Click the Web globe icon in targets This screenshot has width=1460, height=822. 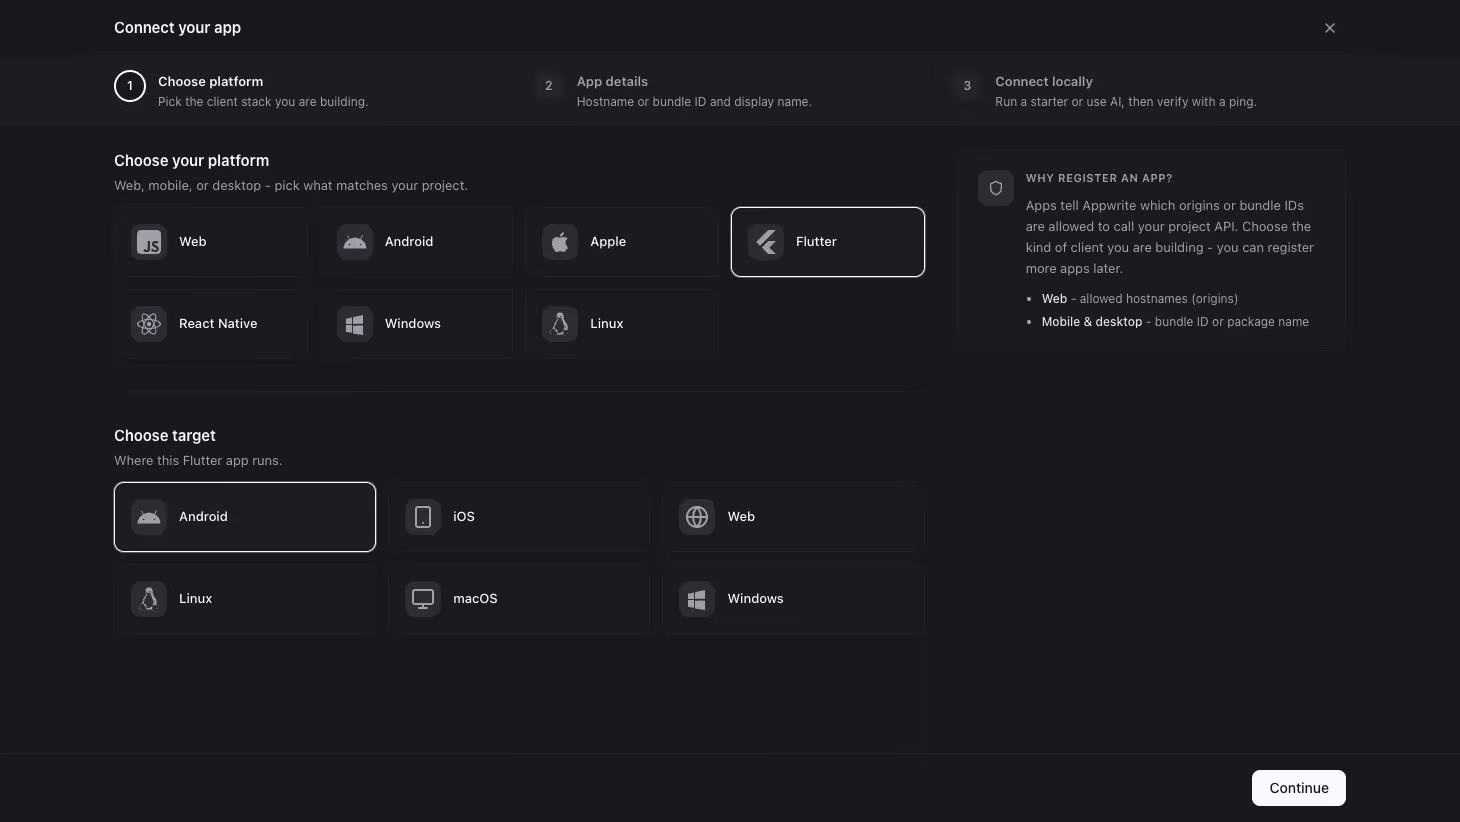[x=697, y=517]
